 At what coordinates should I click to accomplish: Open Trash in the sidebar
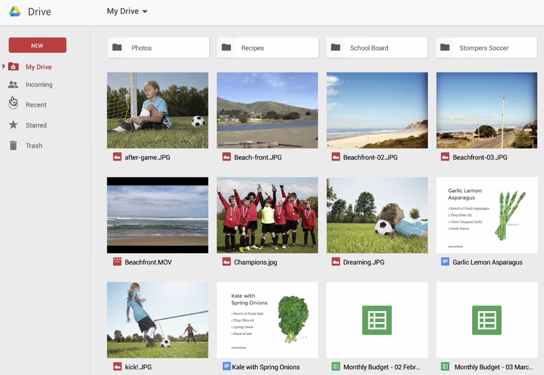pos(34,146)
